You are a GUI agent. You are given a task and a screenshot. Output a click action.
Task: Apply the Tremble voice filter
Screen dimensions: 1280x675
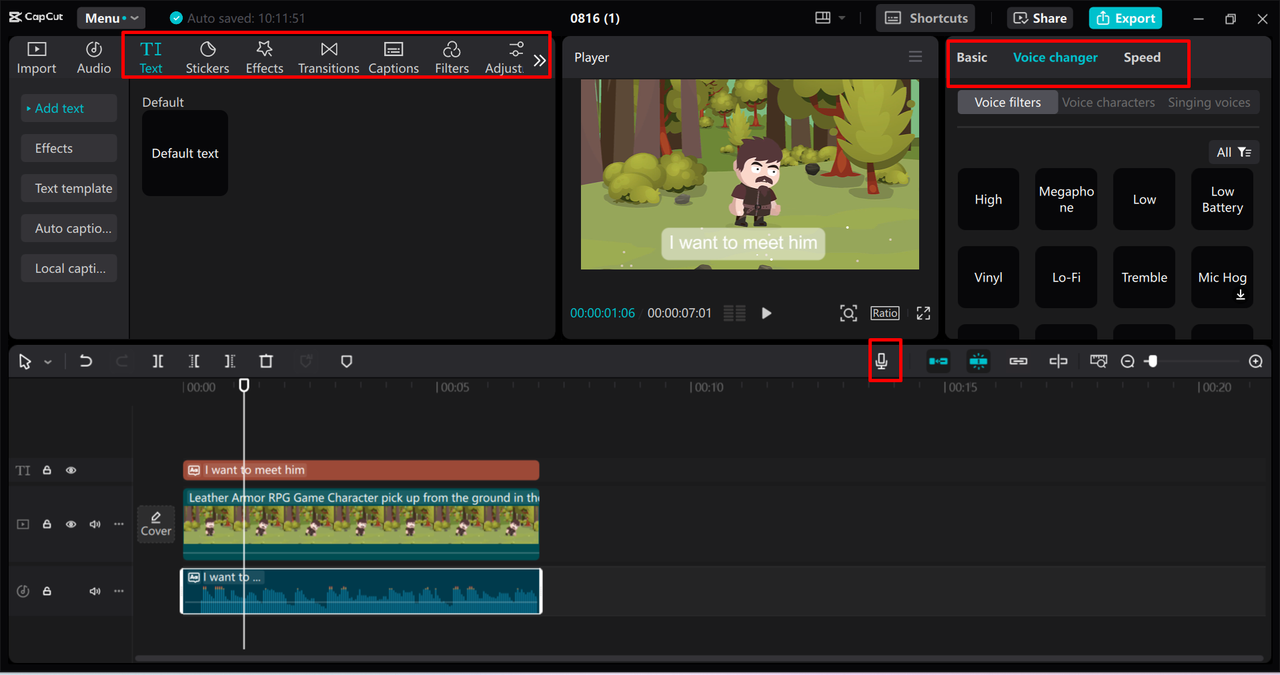tap(1144, 277)
